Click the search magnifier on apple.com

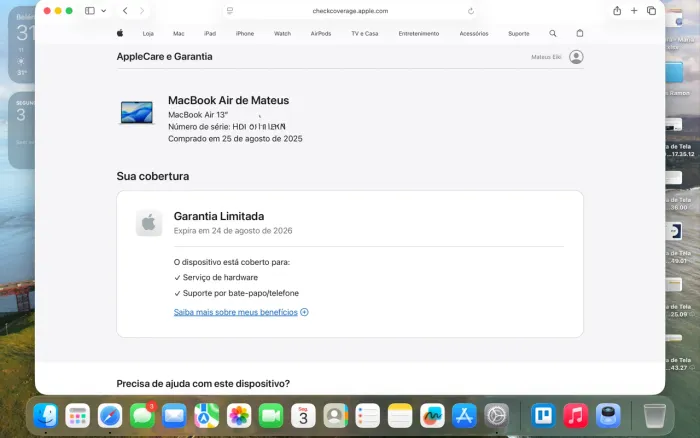[x=553, y=33]
